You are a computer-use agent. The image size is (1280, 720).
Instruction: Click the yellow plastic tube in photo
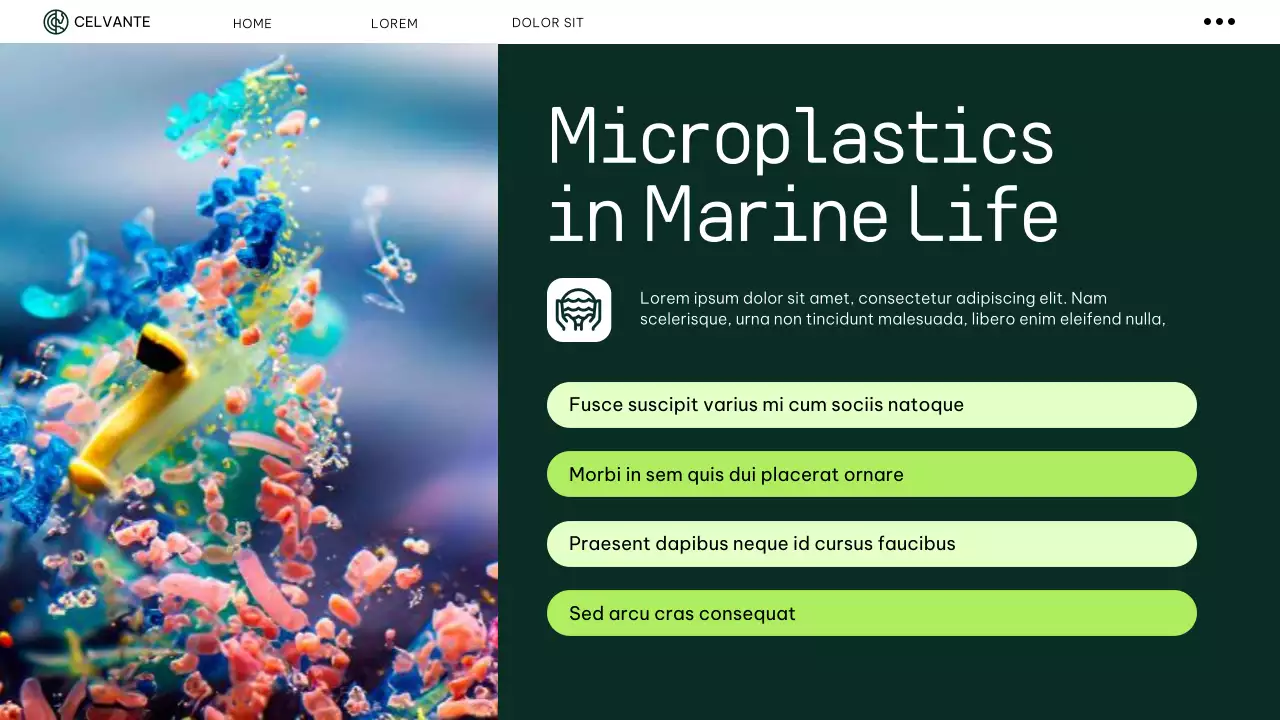(x=140, y=410)
